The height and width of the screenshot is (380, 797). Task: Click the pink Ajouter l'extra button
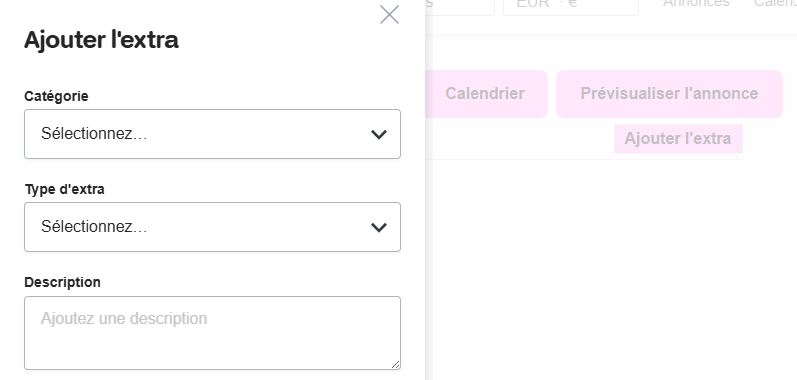point(678,139)
